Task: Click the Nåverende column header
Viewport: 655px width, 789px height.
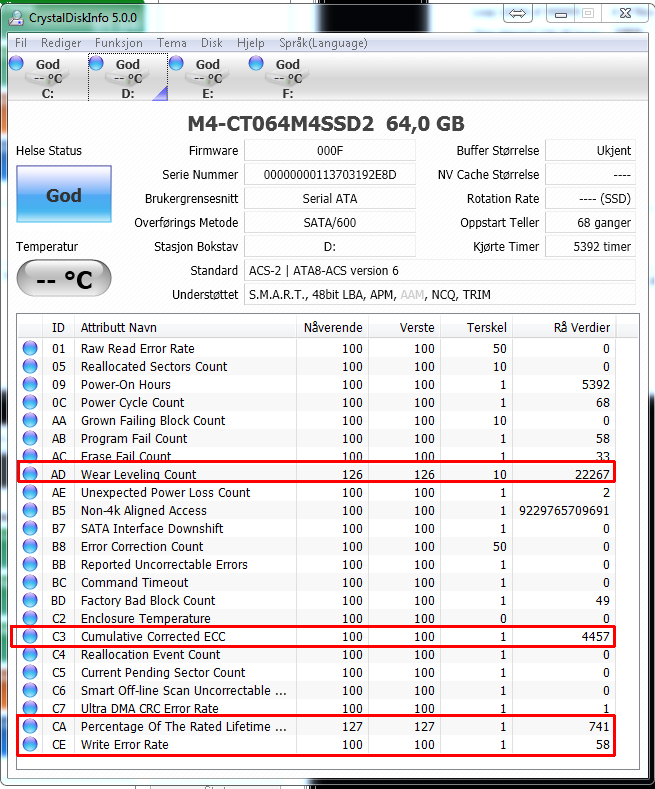Action: click(x=333, y=328)
